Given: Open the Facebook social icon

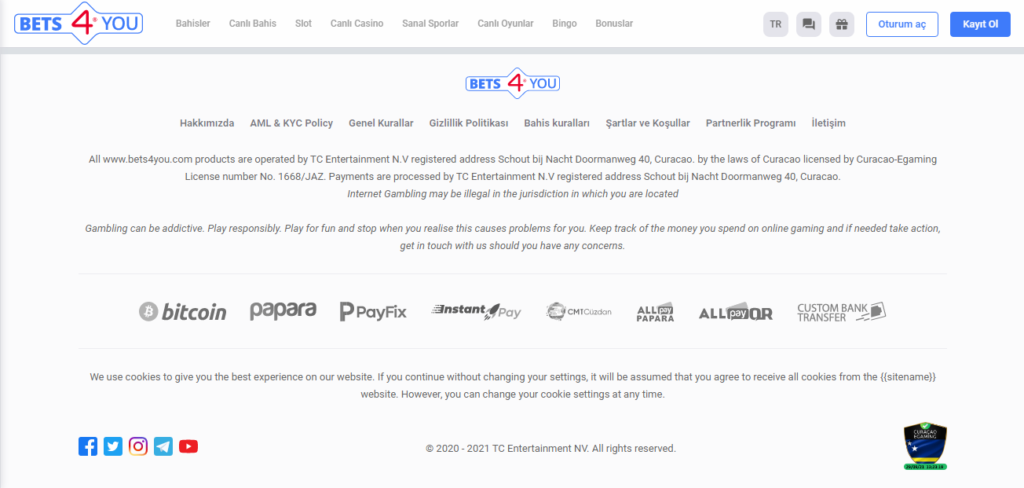Looking at the screenshot, I should click(88, 446).
